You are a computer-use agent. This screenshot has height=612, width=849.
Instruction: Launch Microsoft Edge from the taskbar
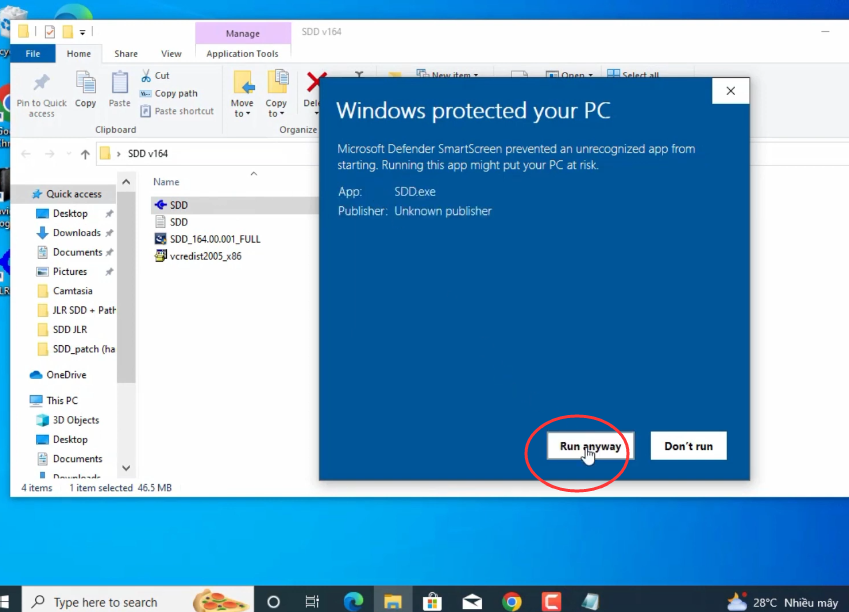pyautogui.click(x=354, y=602)
